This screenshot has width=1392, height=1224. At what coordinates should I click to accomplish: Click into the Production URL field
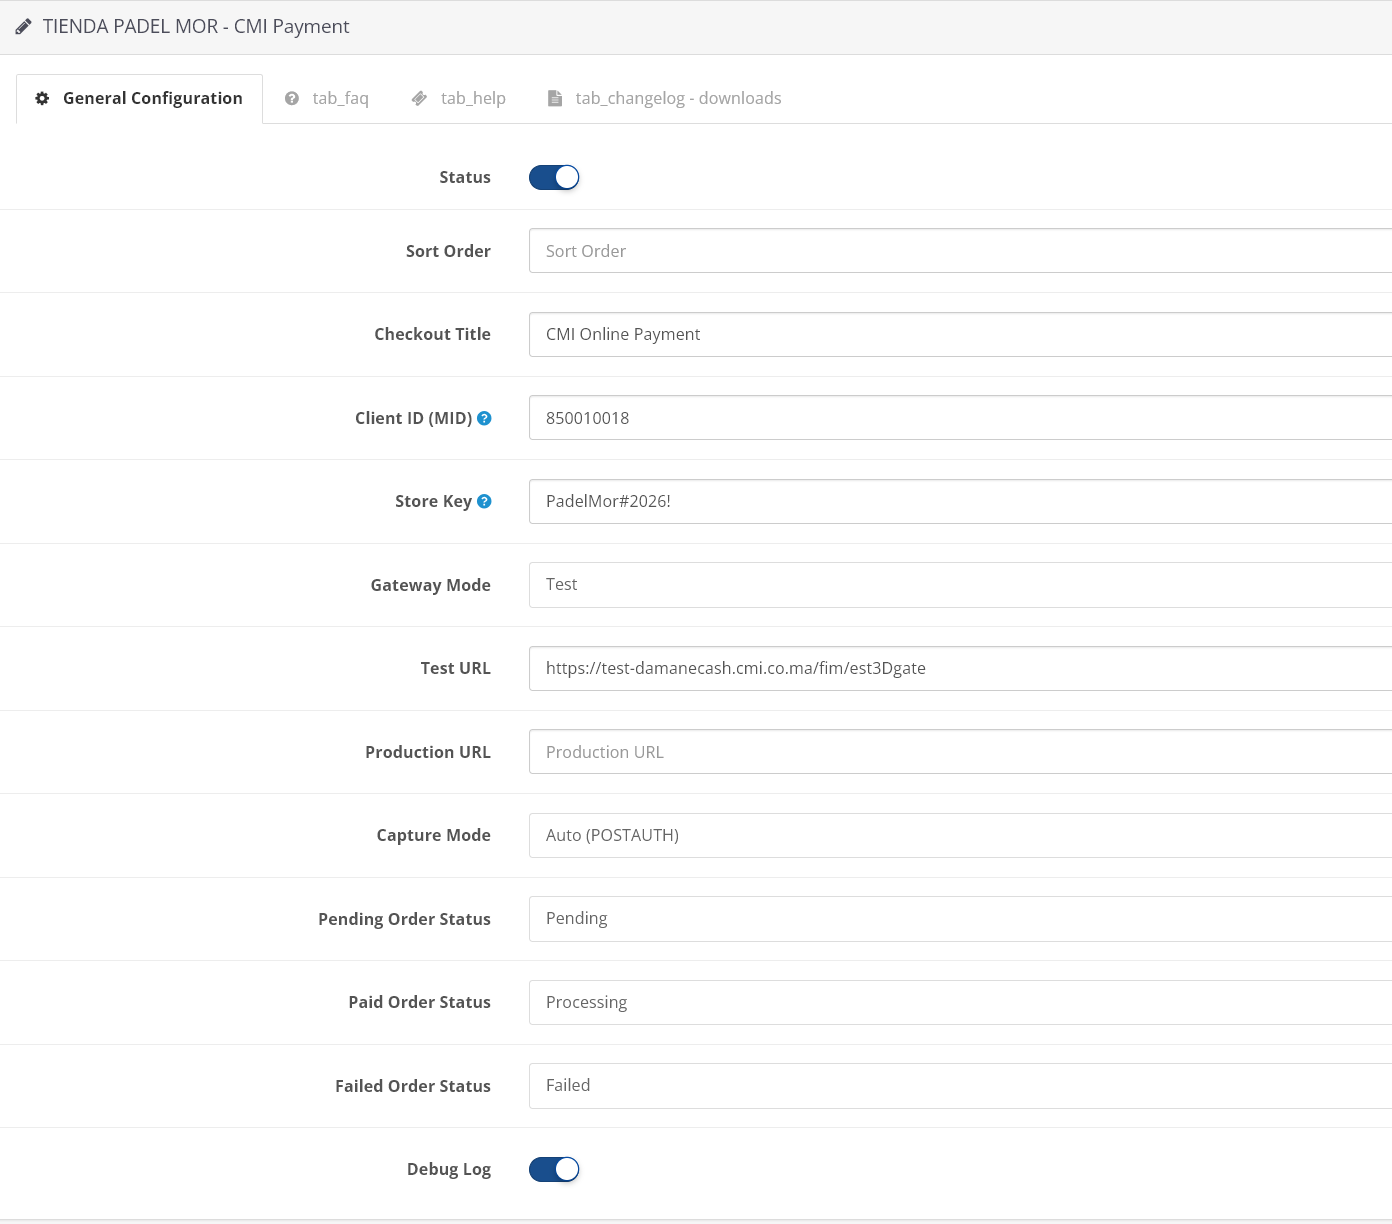(960, 752)
